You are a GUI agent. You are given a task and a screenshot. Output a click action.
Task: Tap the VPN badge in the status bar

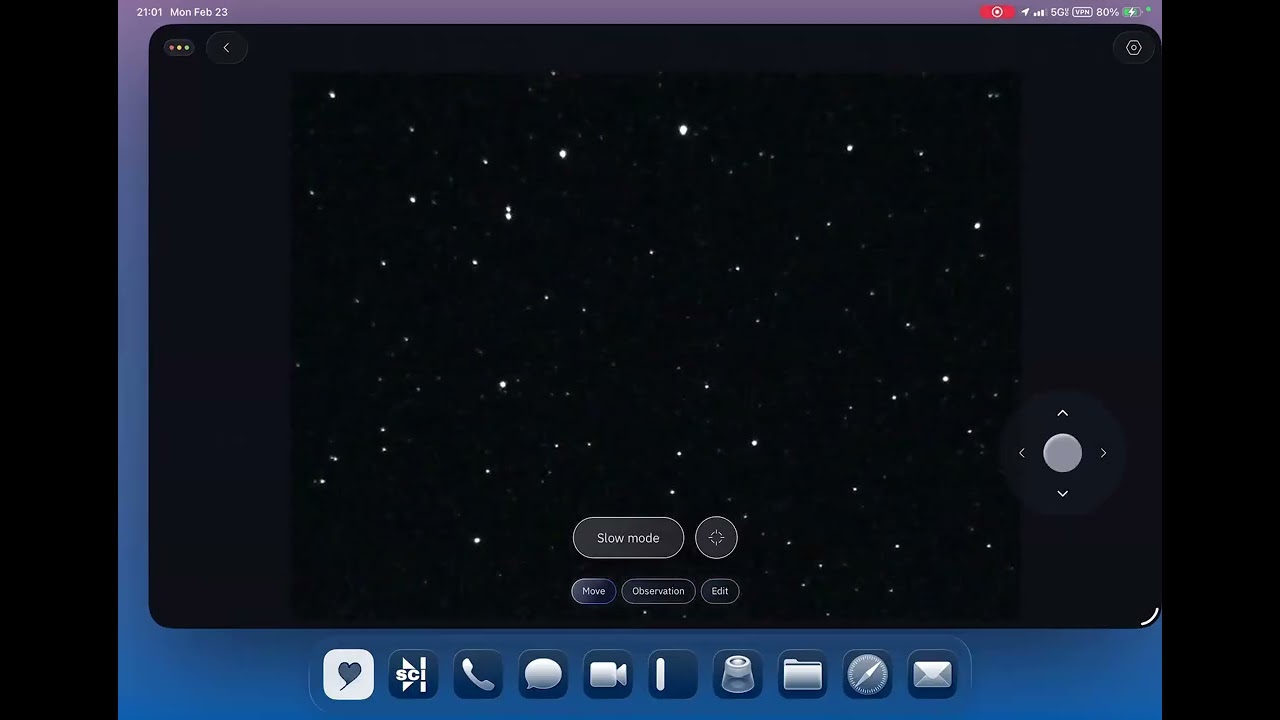(x=1082, y=12)
